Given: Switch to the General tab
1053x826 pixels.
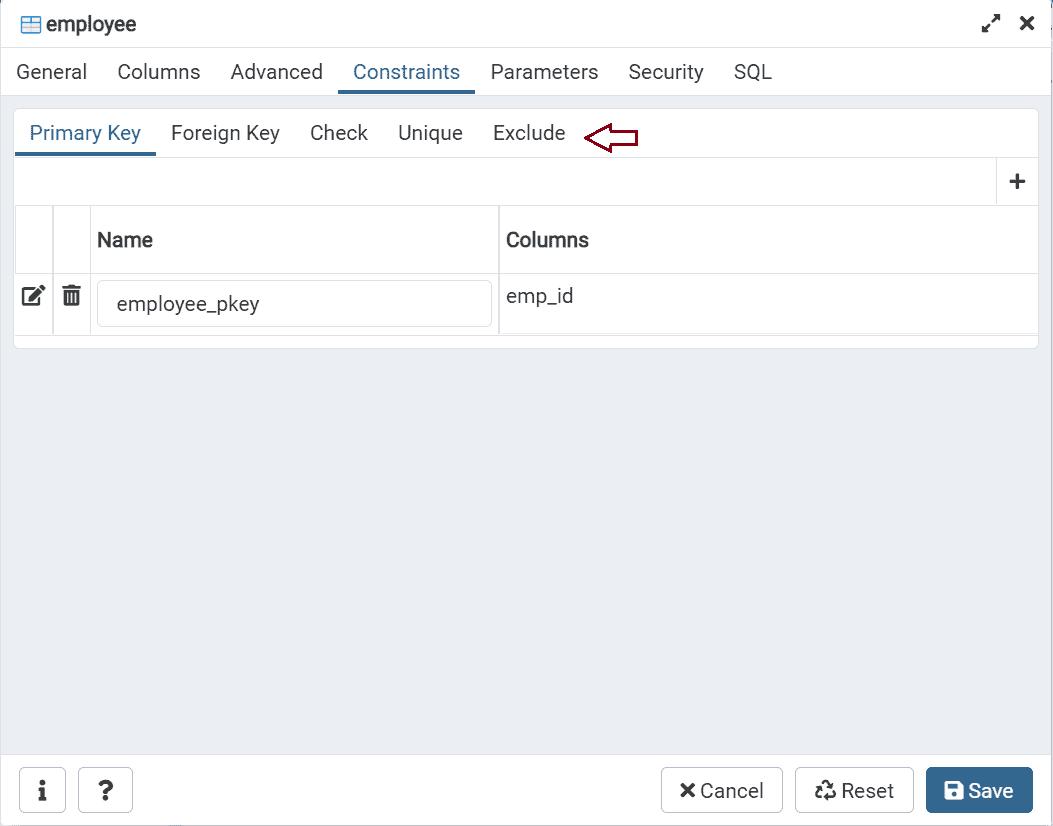Looking at the screenshot, I should [x=52, y=72].
